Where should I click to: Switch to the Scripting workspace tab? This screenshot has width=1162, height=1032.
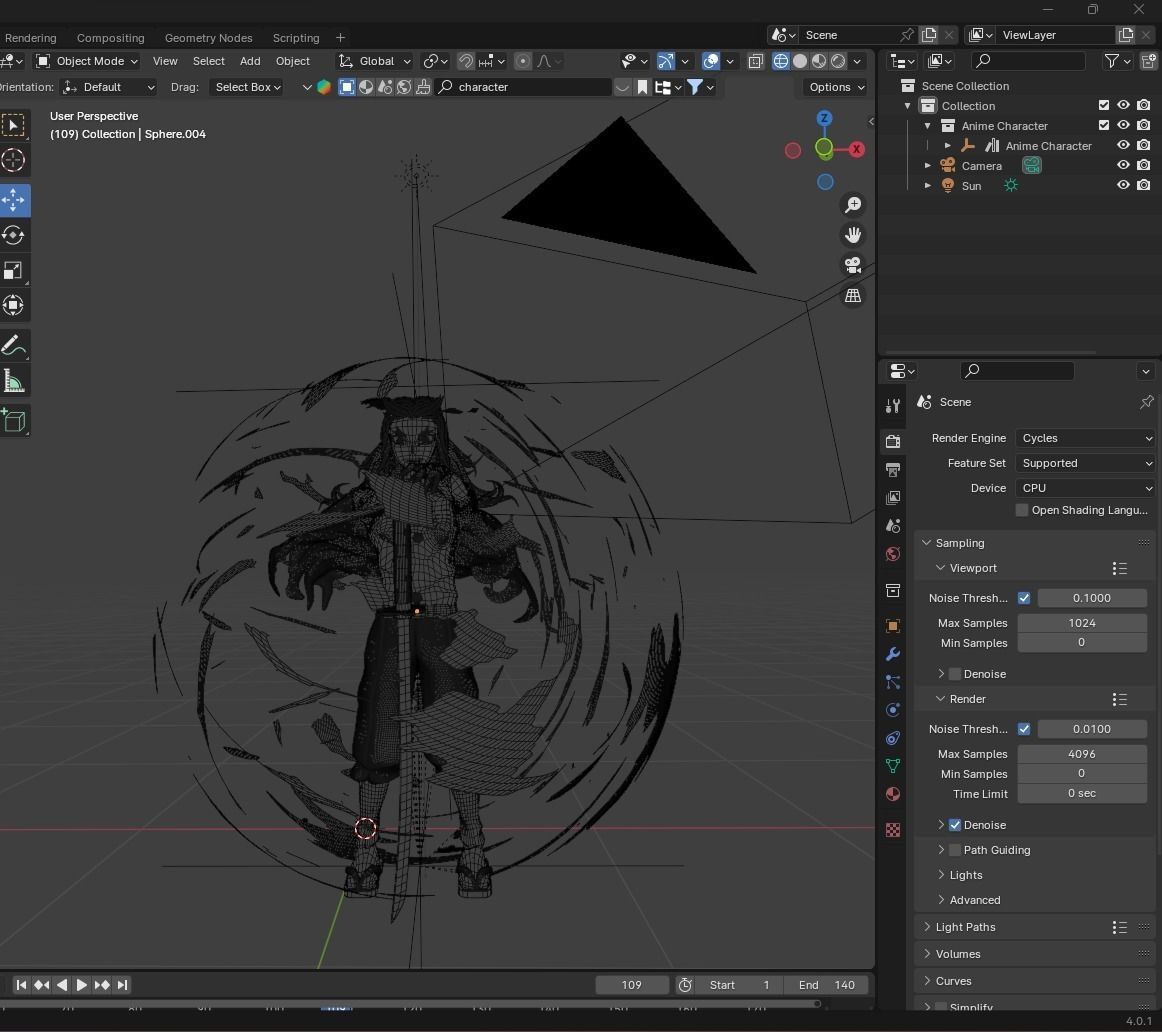[x=296, y=38]
